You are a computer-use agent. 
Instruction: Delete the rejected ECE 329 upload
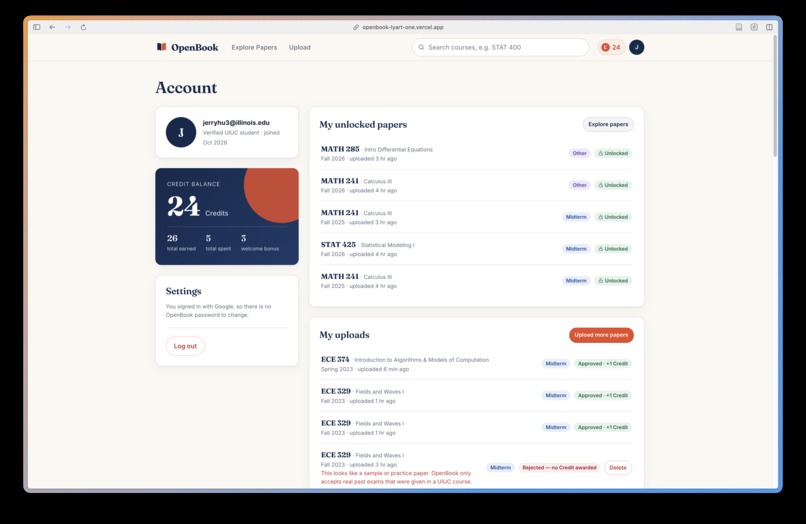point(618,467)
